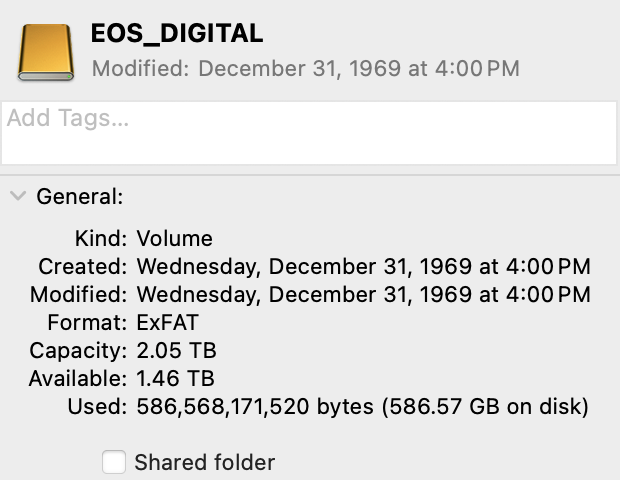Click the Kind value Volume
Viewport: 620px width, 480px height.
click(174, 239)
